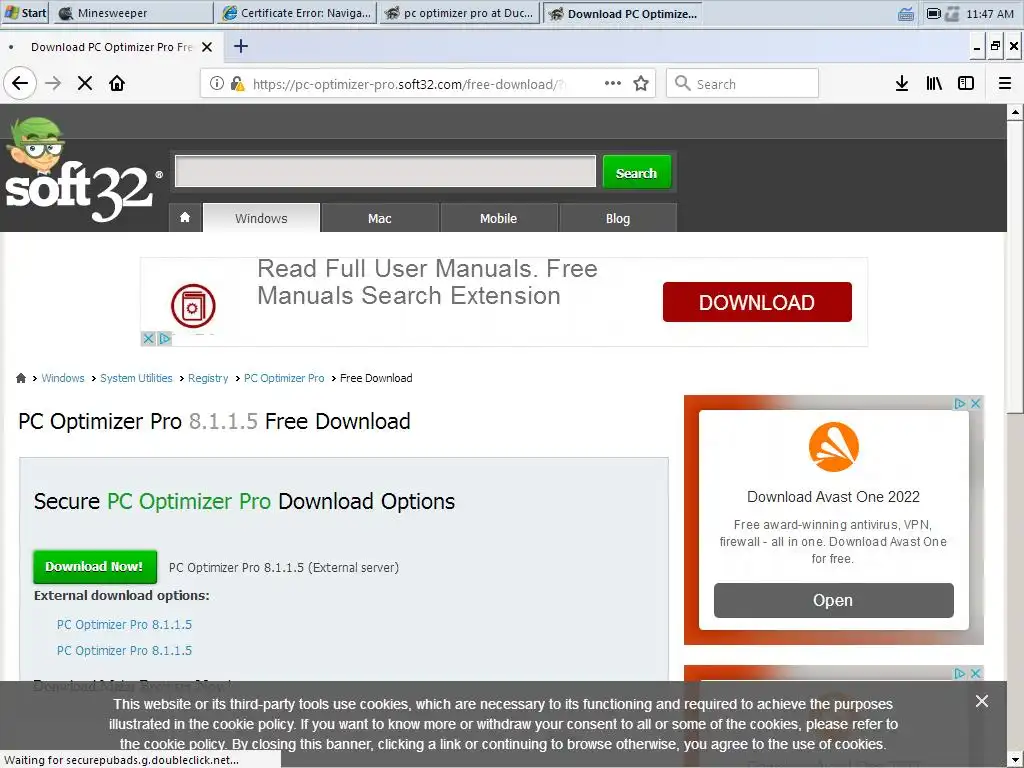Click the on-screen keyboard tray icon

click(905, 14)
